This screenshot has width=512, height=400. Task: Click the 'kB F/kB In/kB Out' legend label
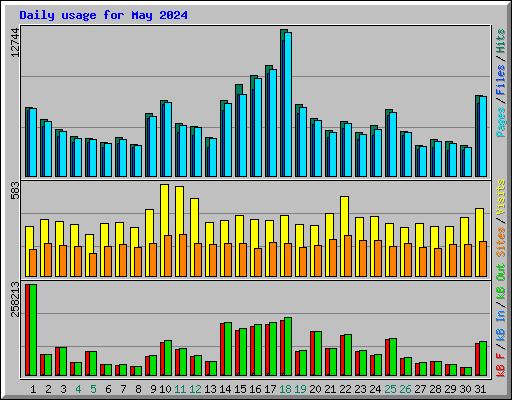[x=501, y=320]
